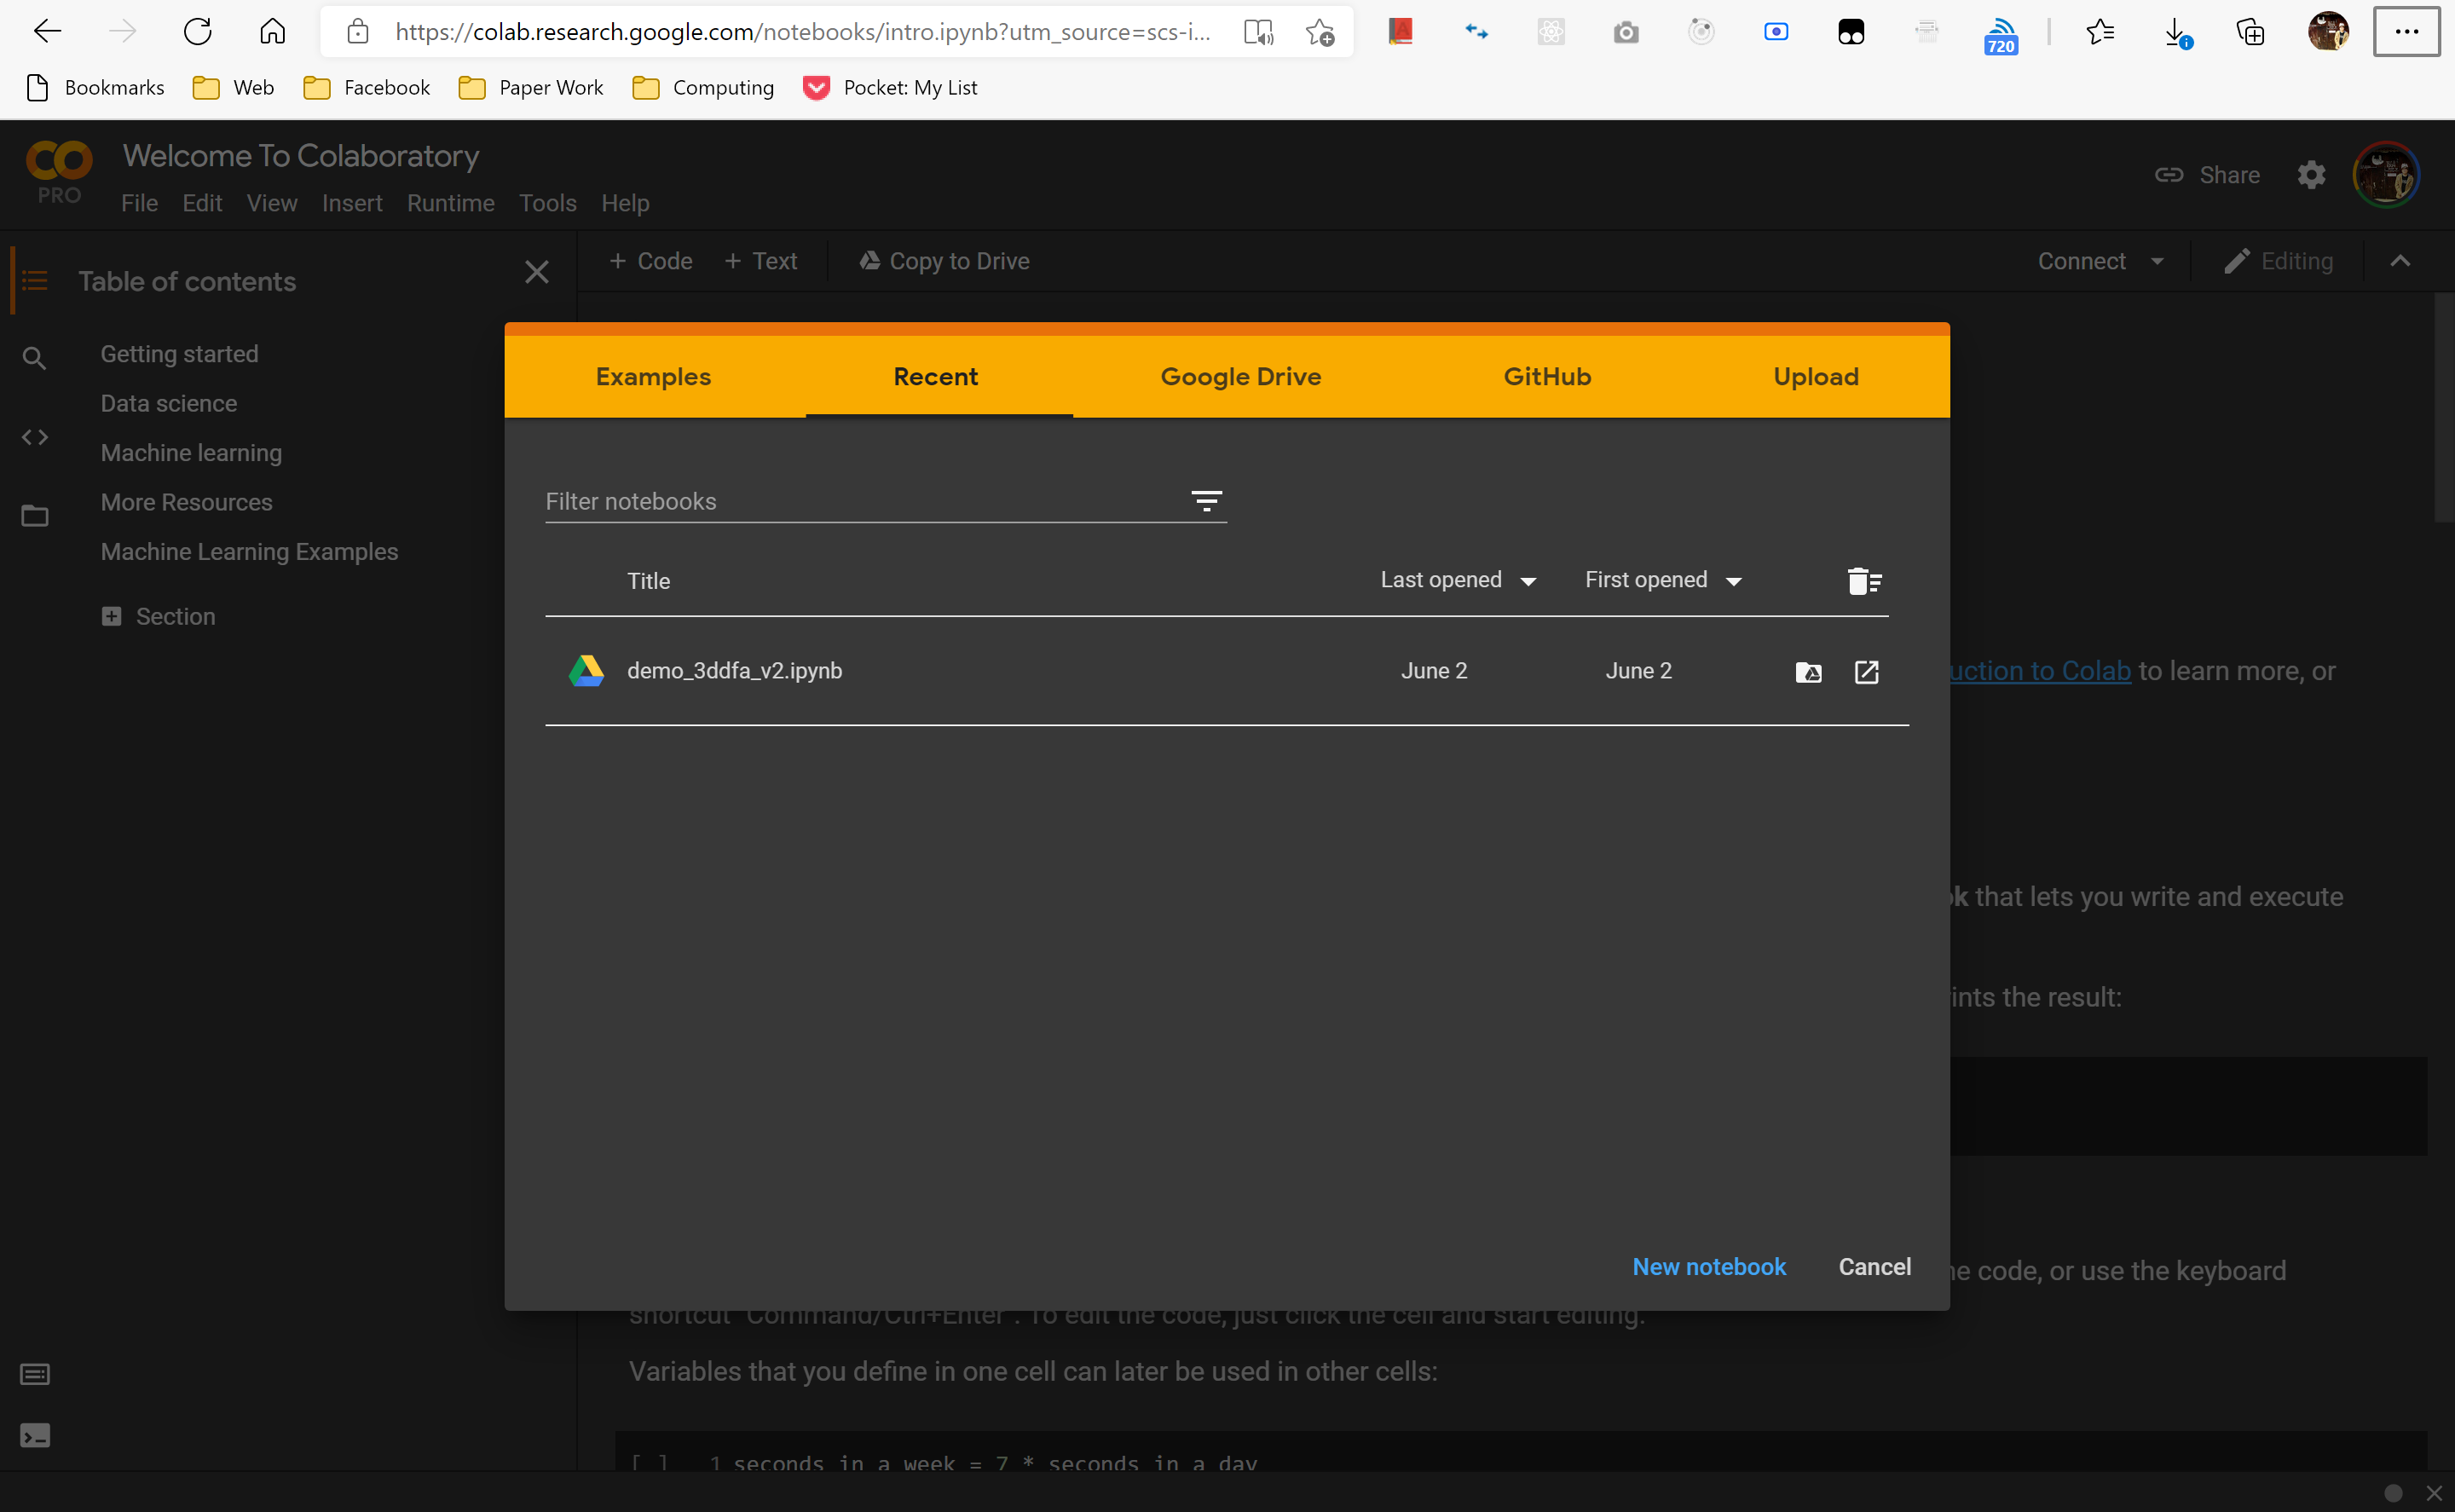Open the code snippets sidebar icon
Viewport: 2455px width, 1512px height.
(x=34, y=437)
